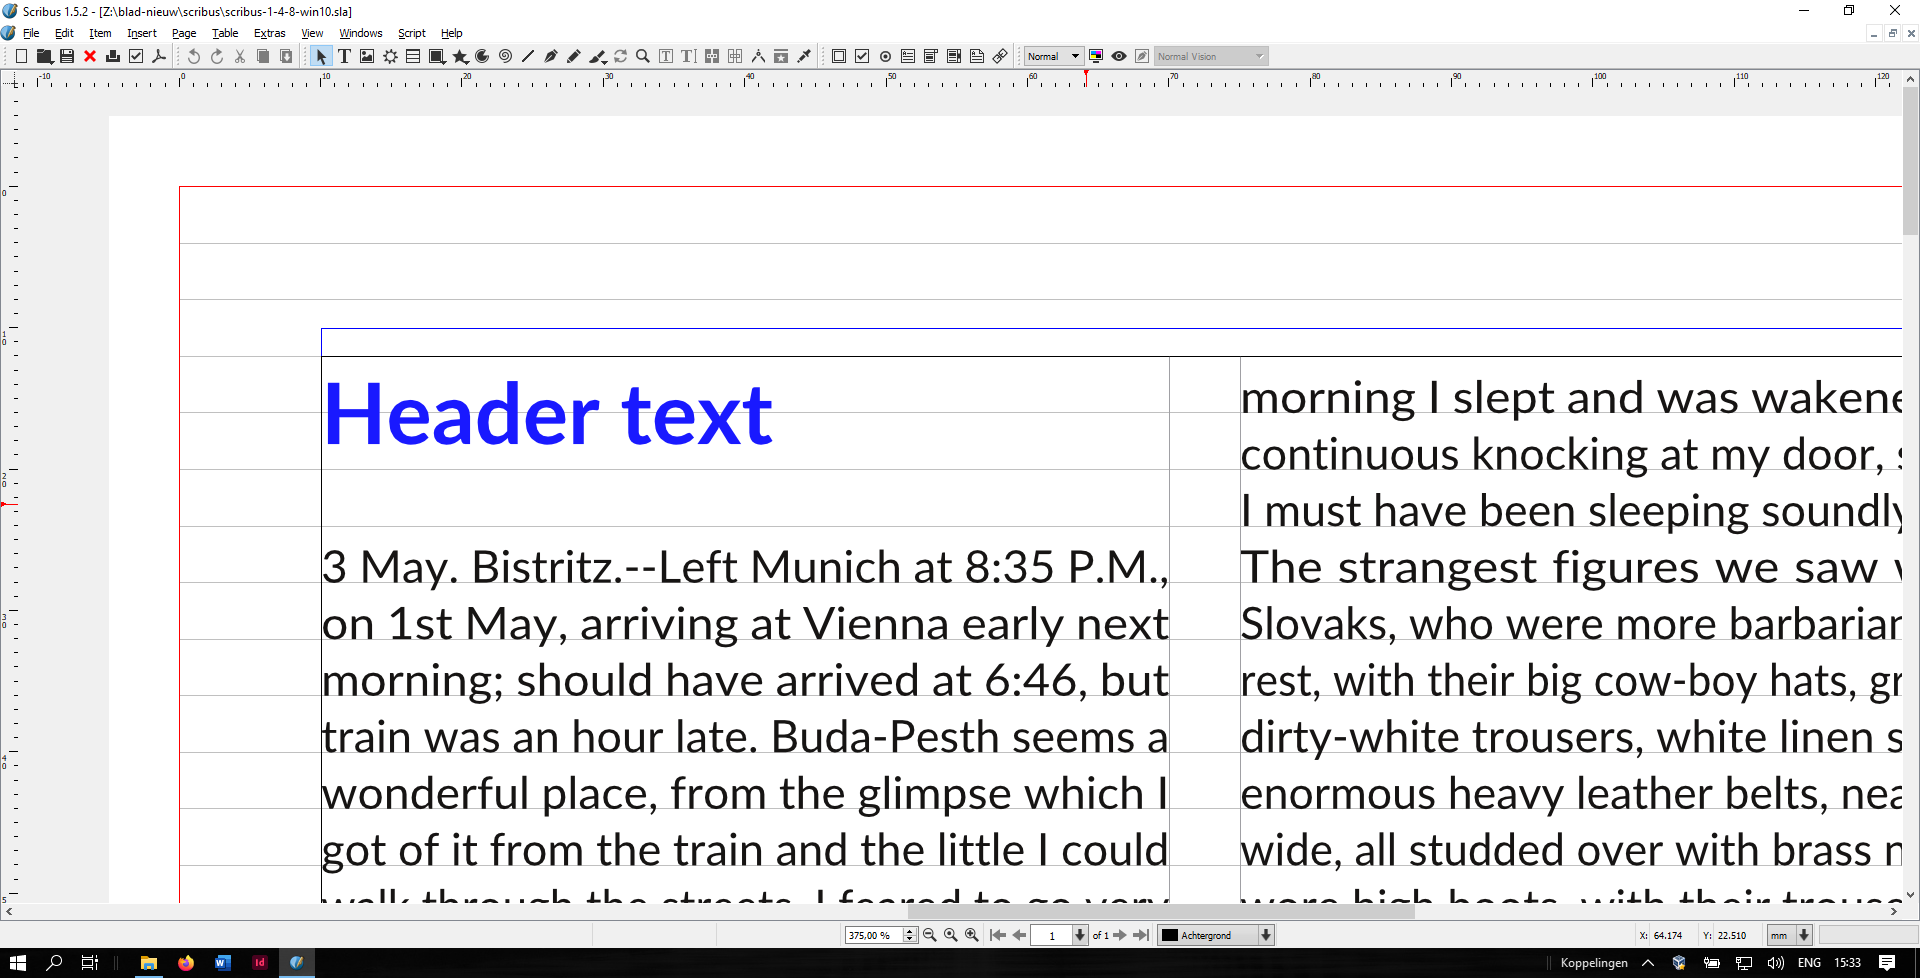Click the zoom out magnifier button
The image size is (1920, 978).
pyautogui.click(x=929, y=935)
